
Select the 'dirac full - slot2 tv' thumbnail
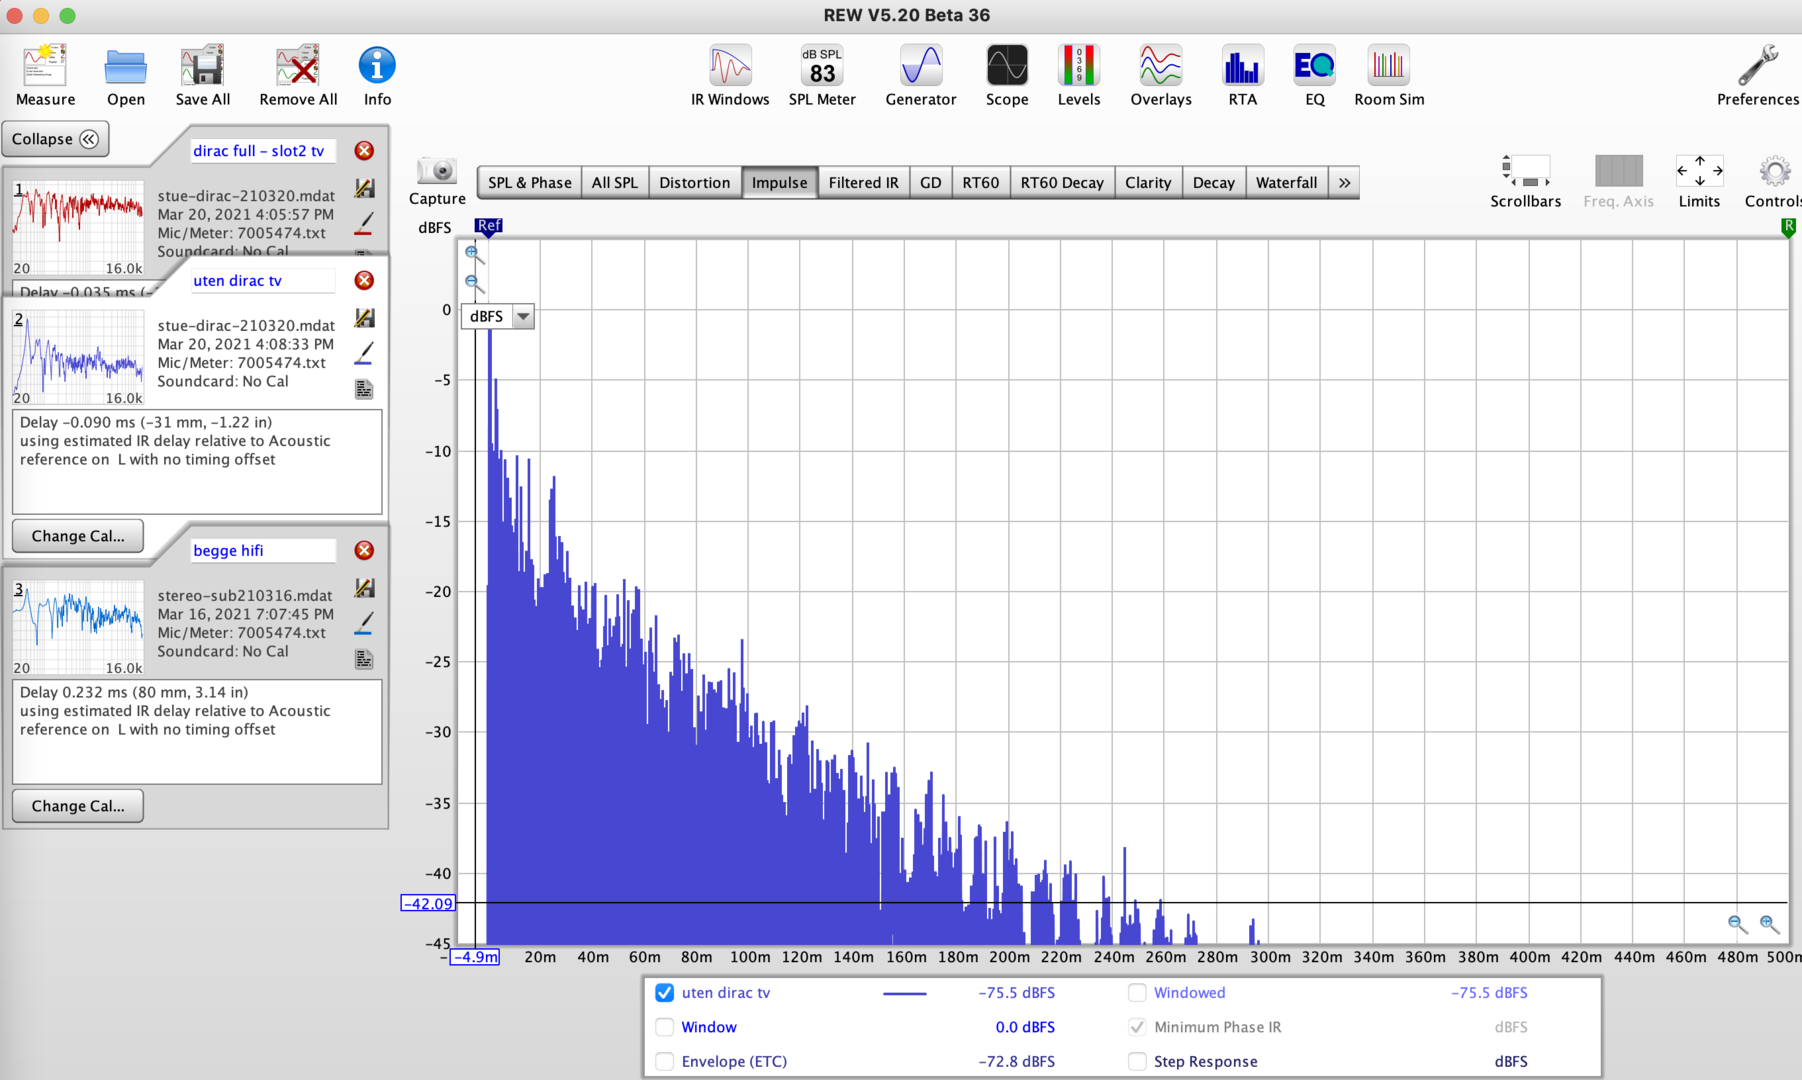tap(78, 228)
